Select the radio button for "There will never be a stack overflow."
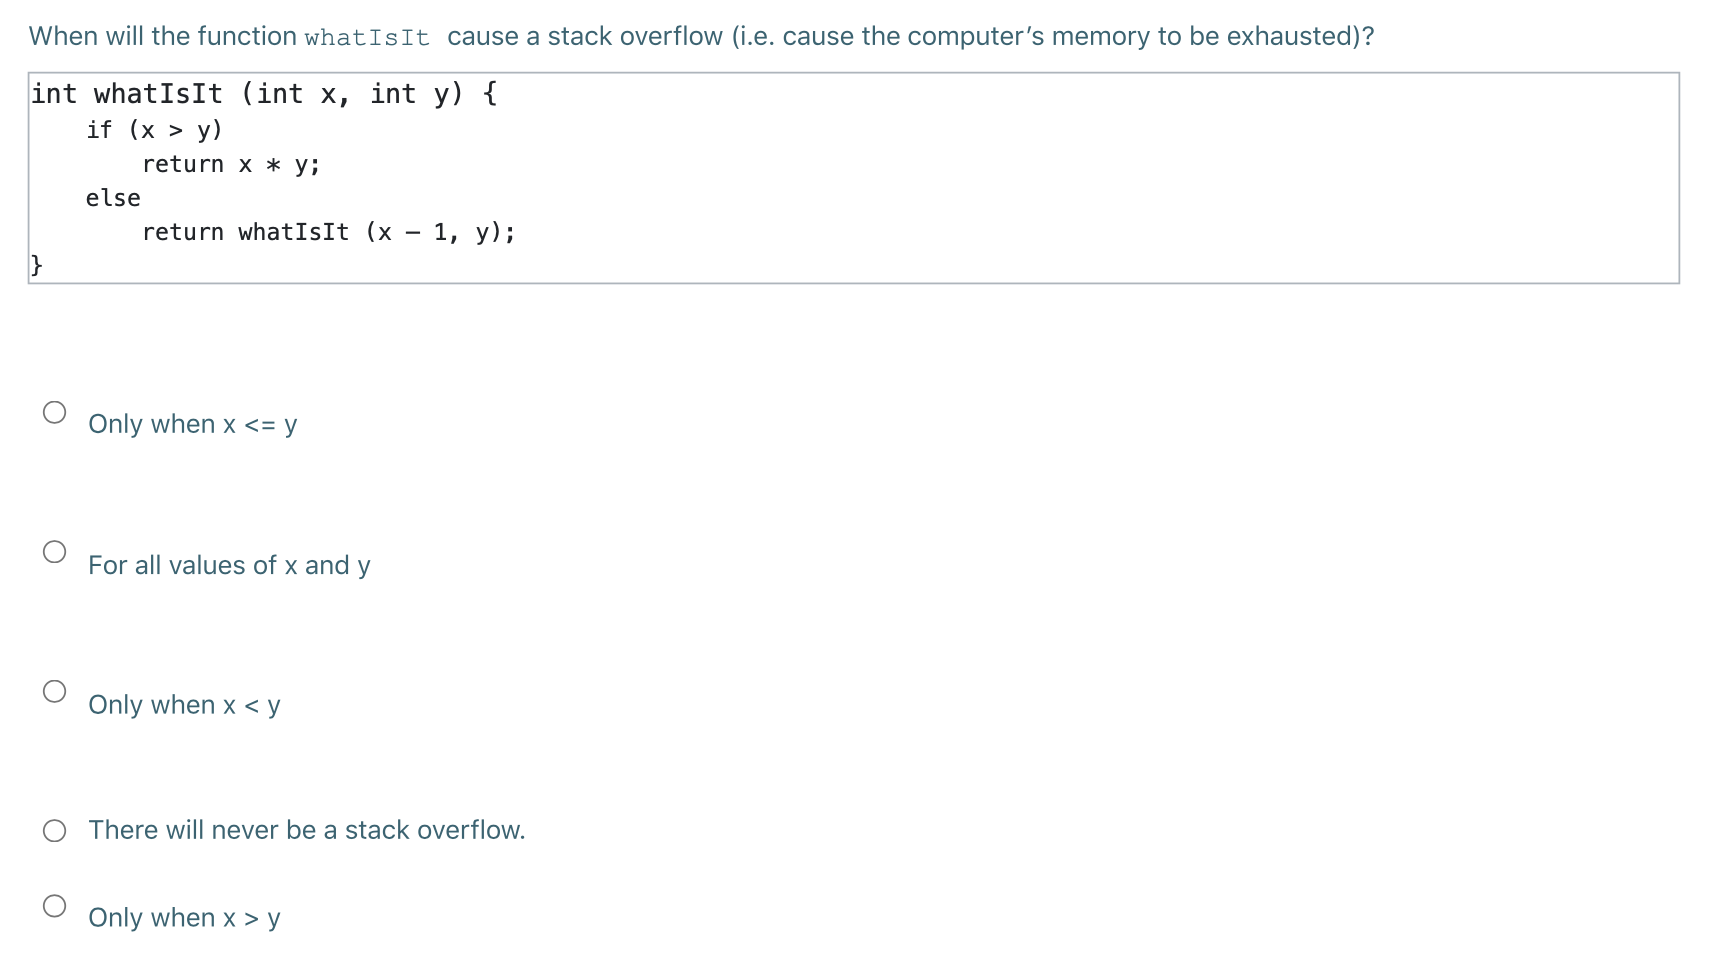 pos(55,829)
